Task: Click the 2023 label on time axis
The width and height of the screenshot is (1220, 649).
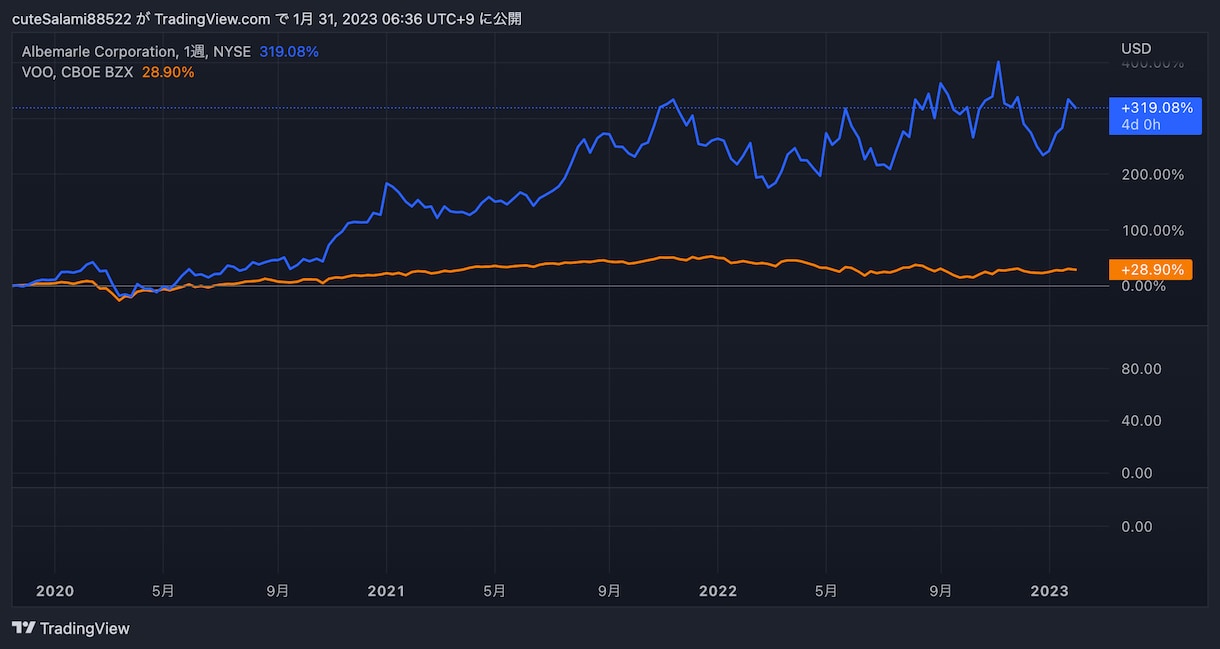Action: 1049,591
